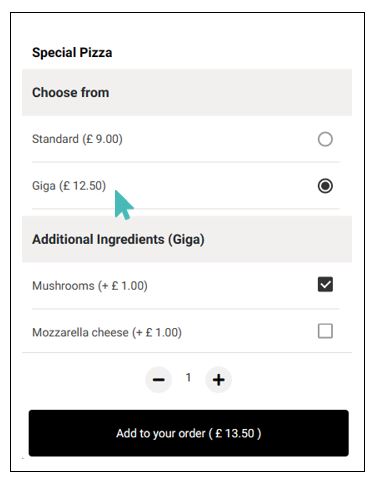
Task: Uncheck the Mushrooms ingredient checkbox
Action: (x=325, y=284)
